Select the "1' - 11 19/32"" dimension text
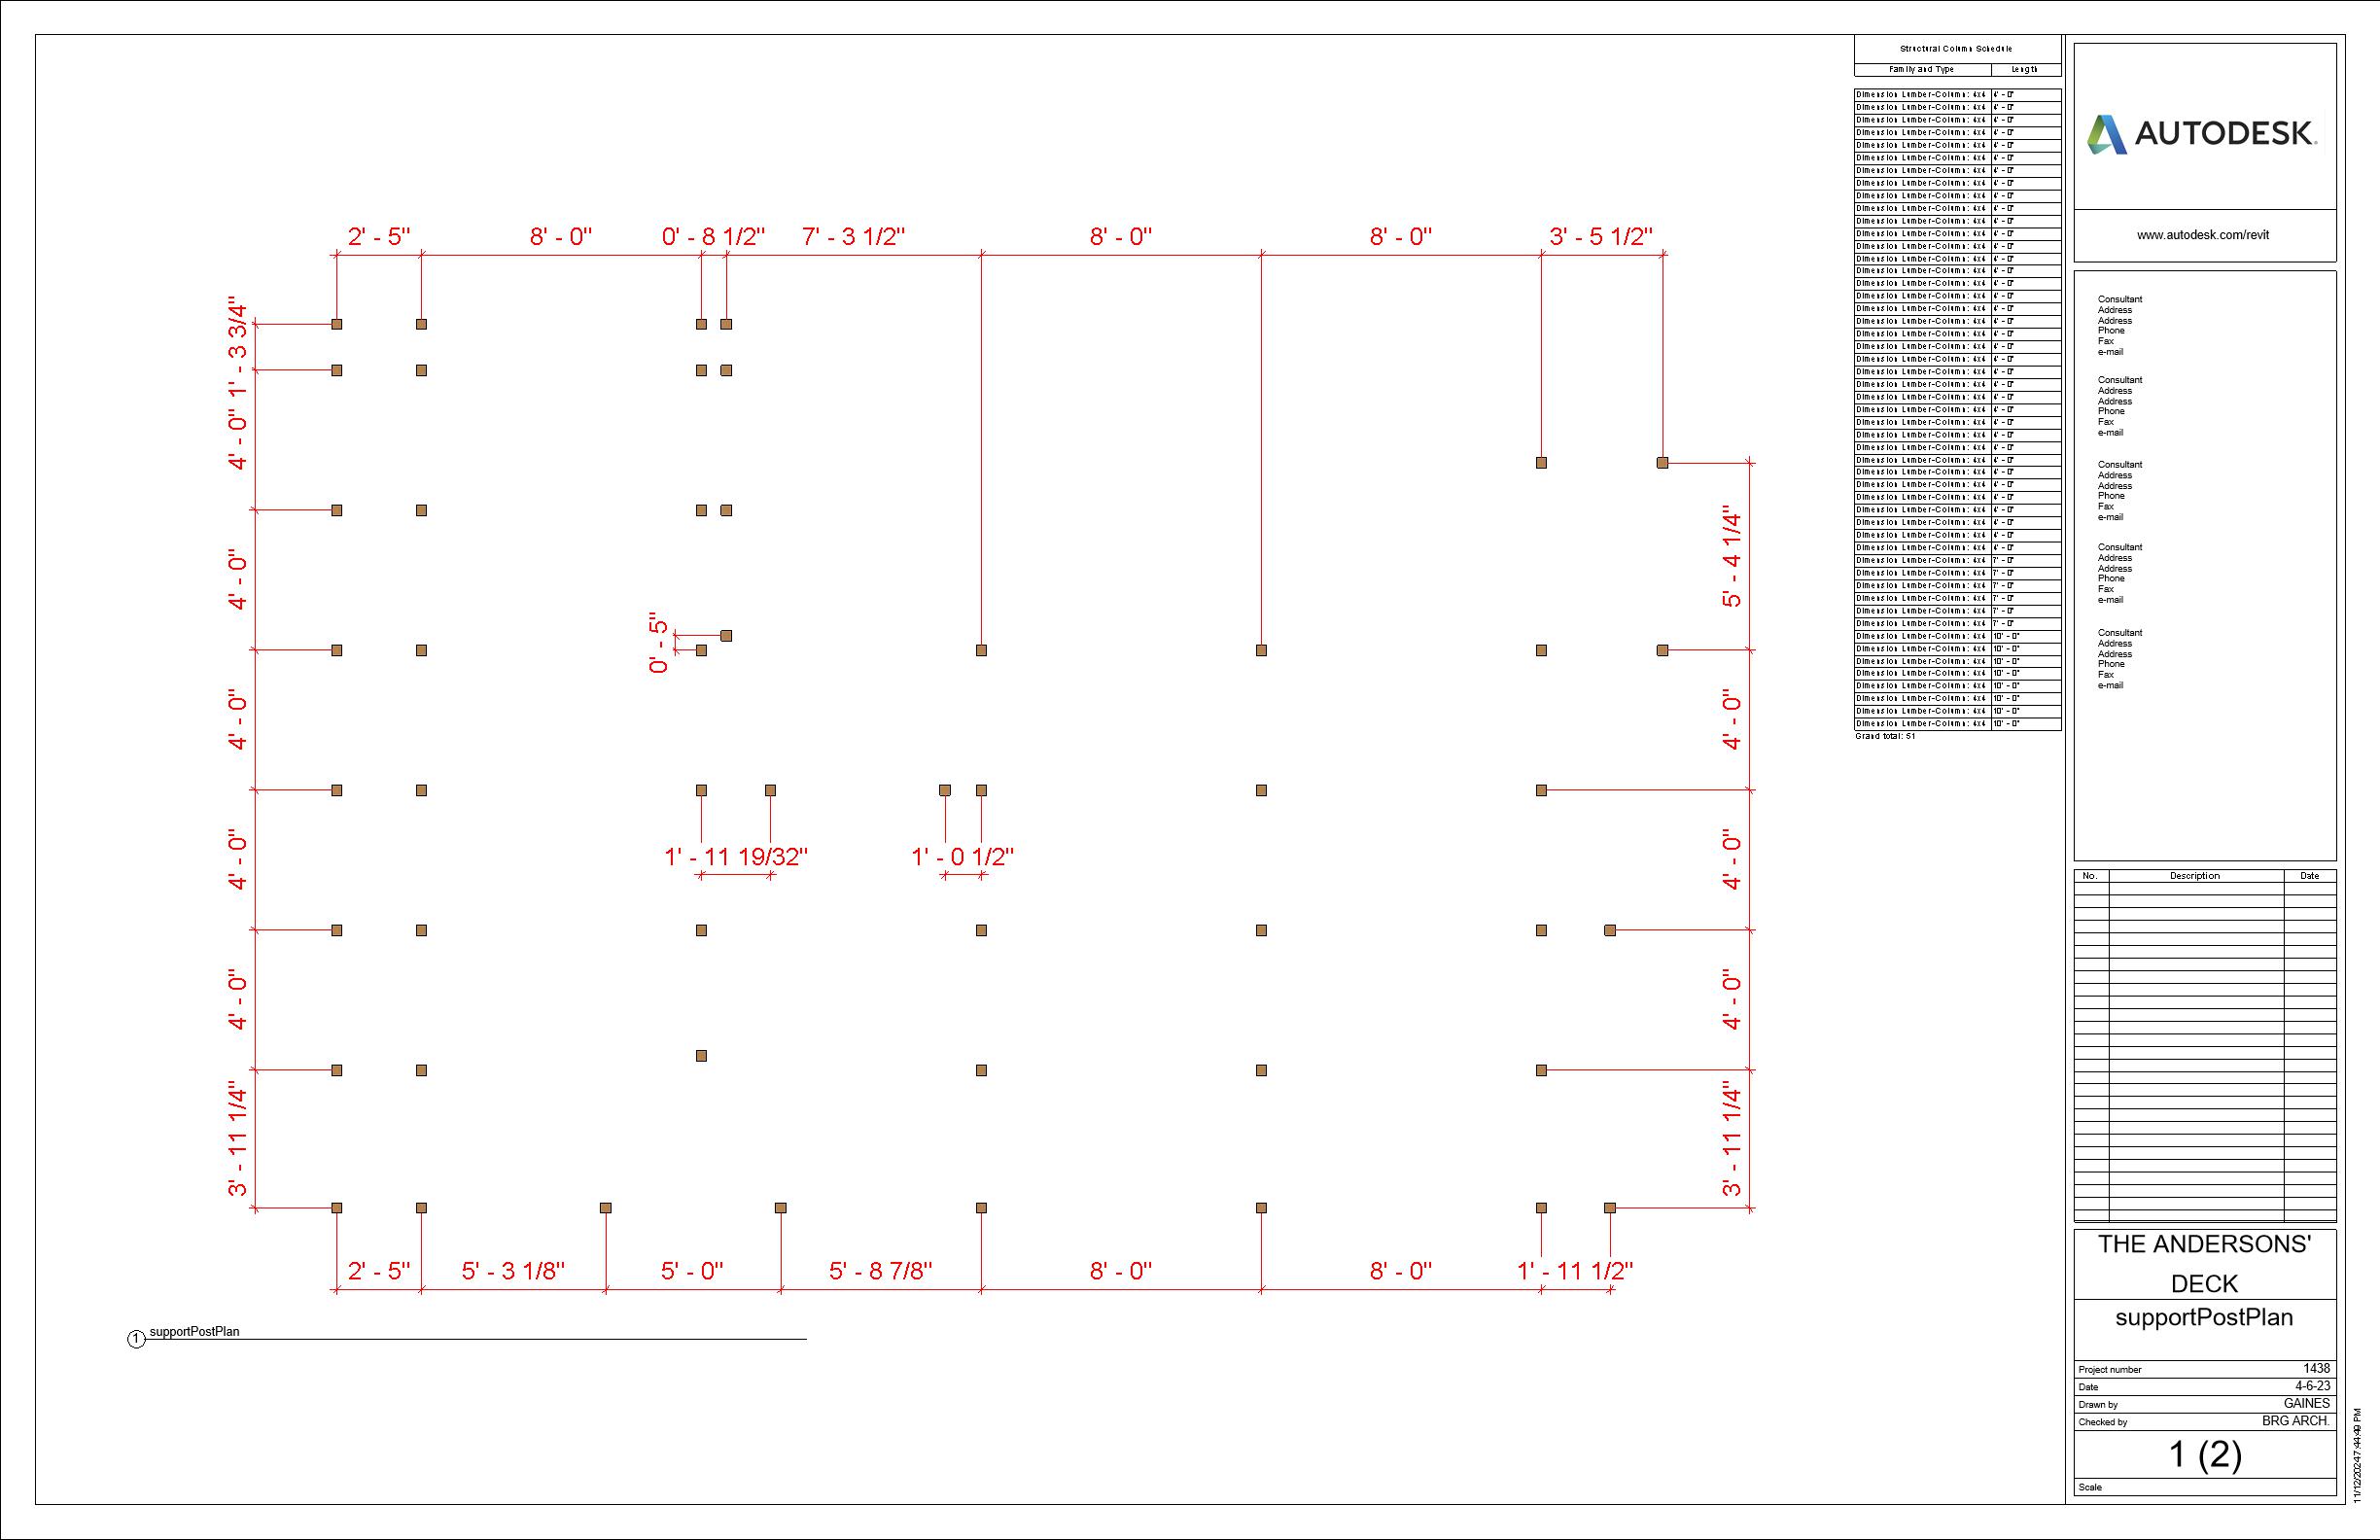Screen dimensions: 2380x1540 pyautogui.click(x=736, y=857)
